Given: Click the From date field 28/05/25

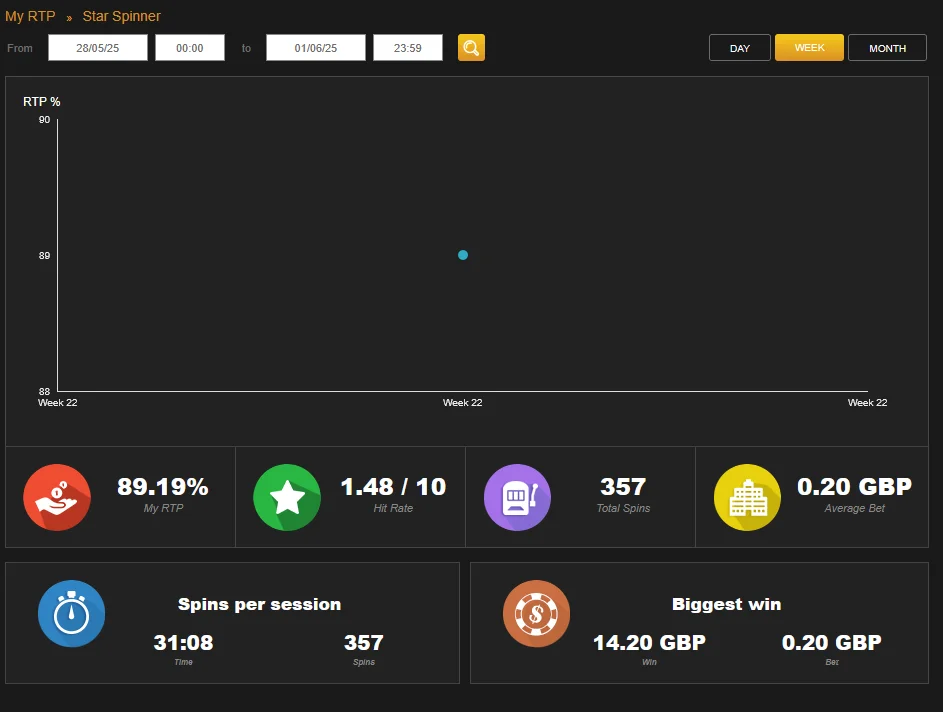Looking at the screenshot, I should click(97, 48).
